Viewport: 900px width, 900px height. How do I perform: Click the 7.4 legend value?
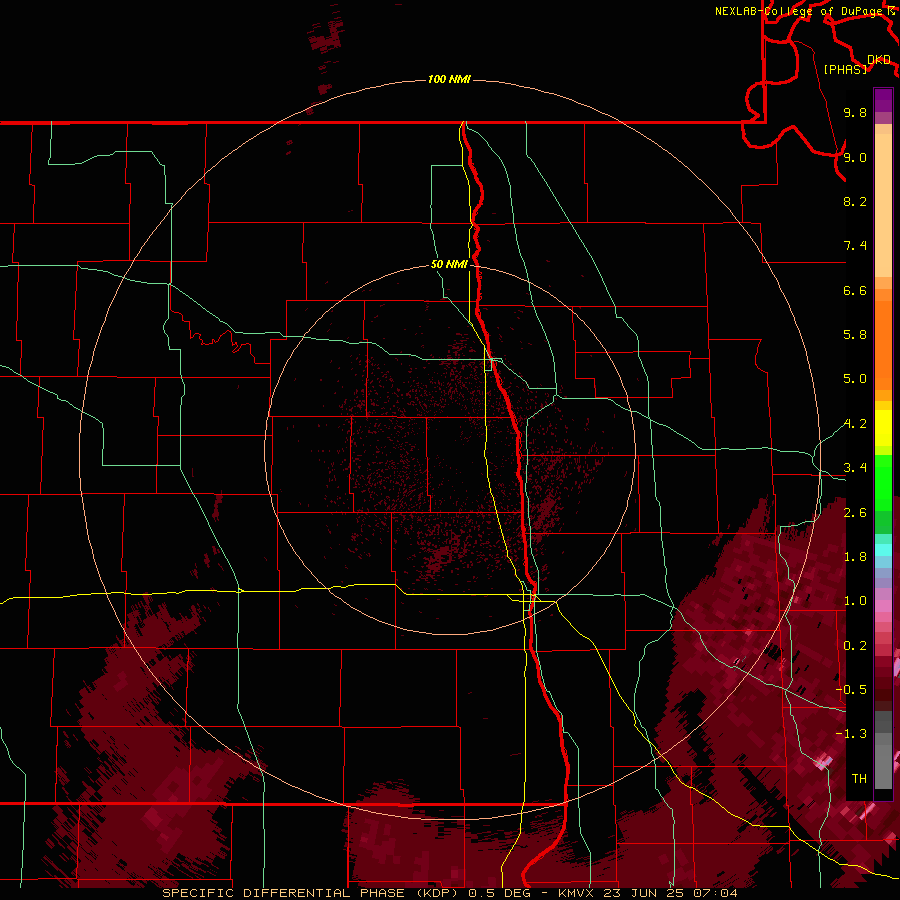click(x=855, y=246)
